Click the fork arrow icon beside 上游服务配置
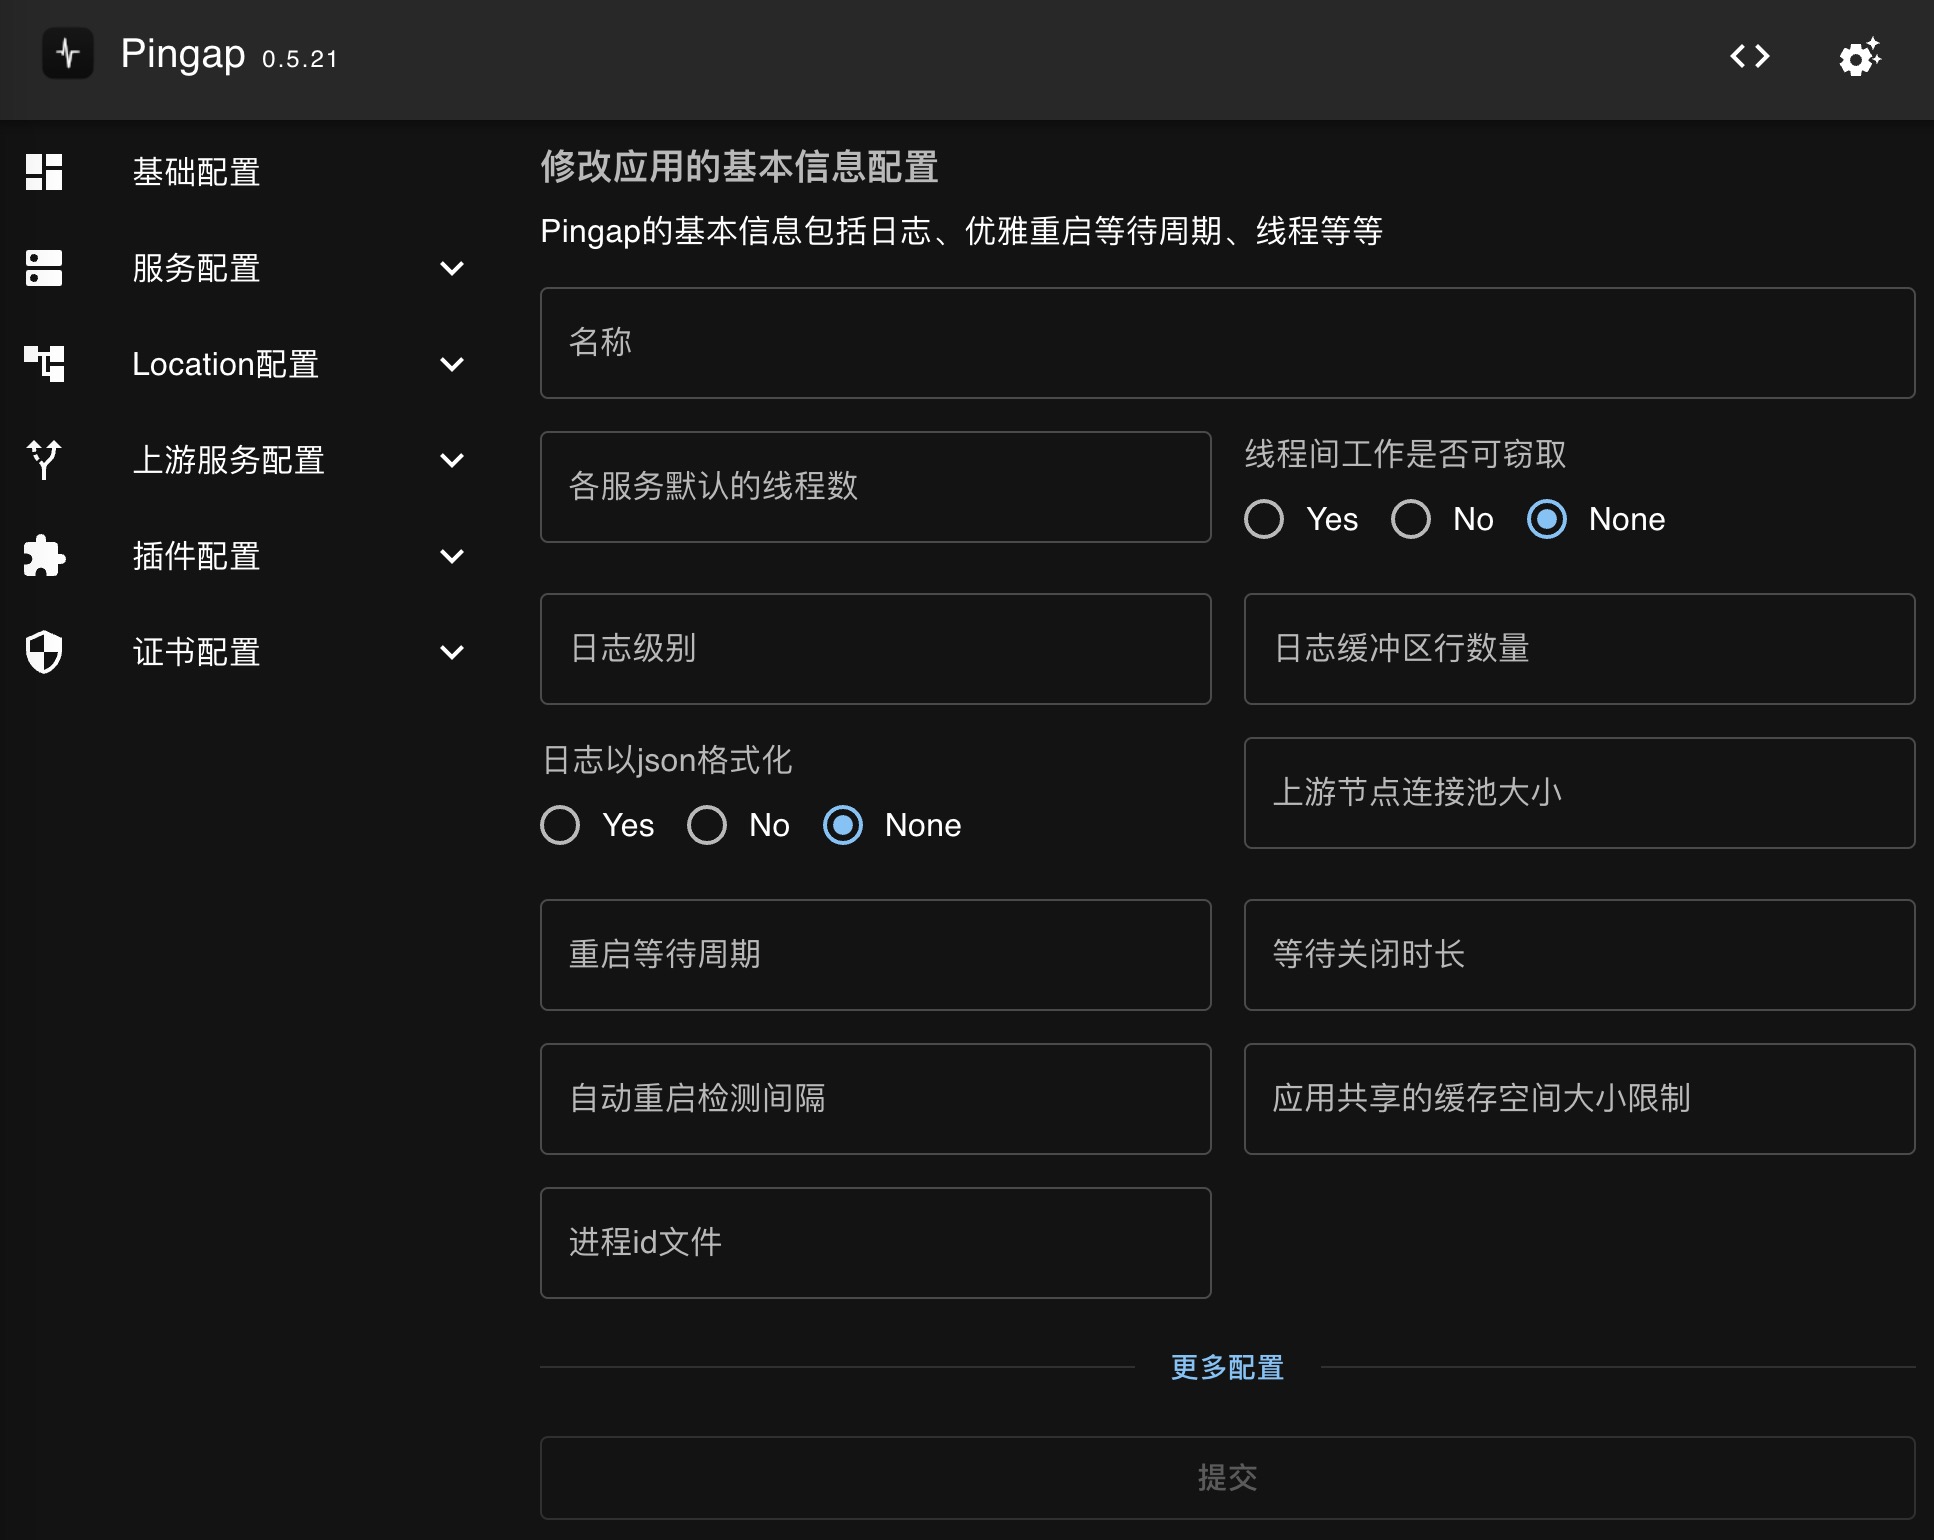The width and height of the screenshot is (1934, 1540). pyautogui.click(x=44, y=460)
